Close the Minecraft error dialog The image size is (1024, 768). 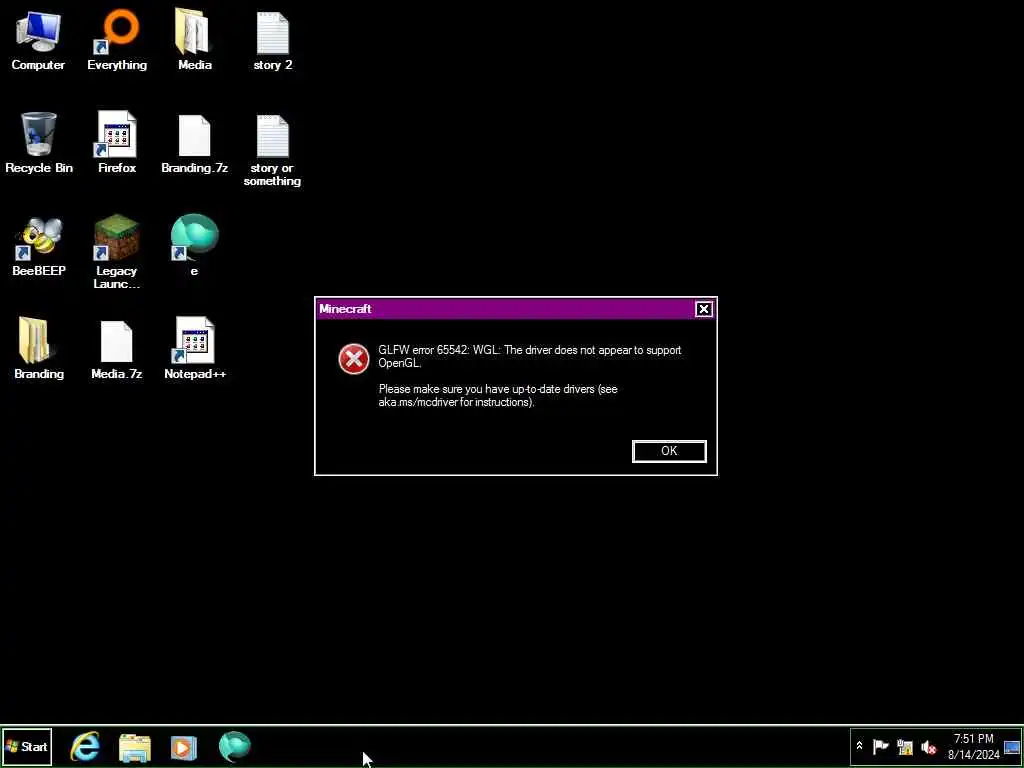click(x=703, y=309)
